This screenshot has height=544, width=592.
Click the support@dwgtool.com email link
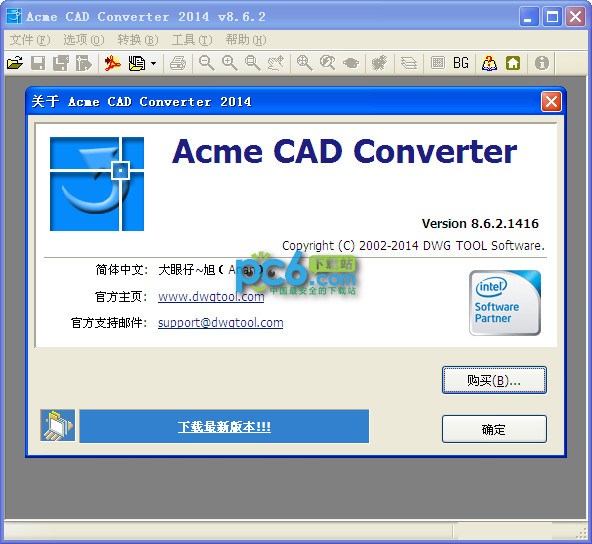[x=220, y=323]
